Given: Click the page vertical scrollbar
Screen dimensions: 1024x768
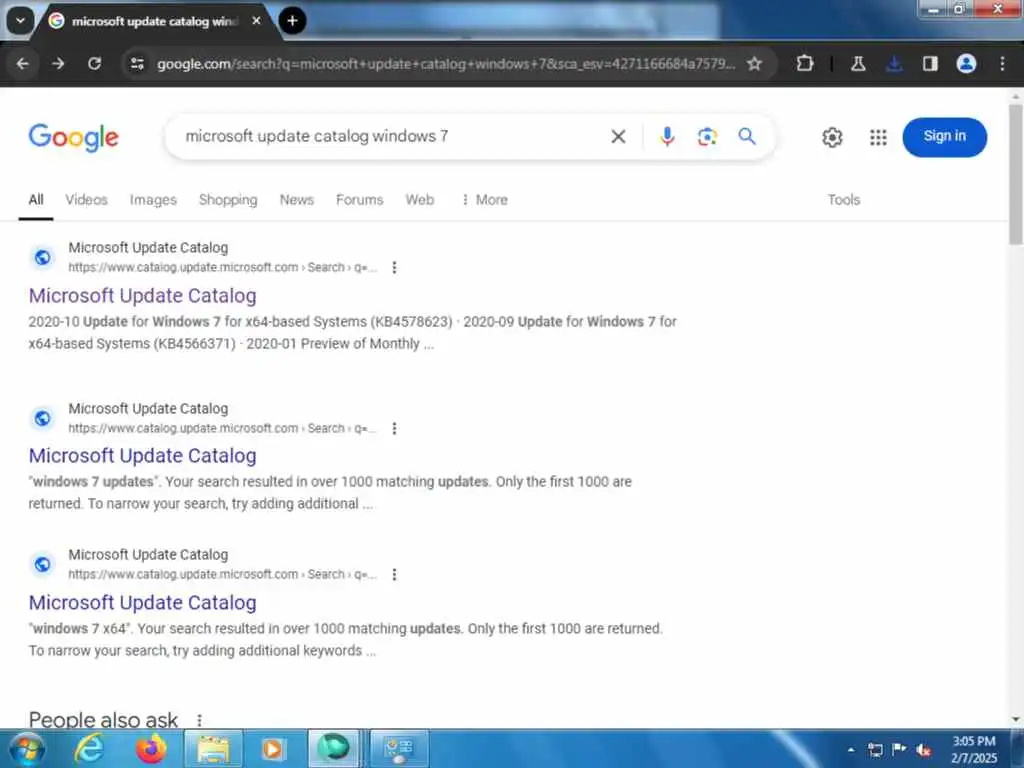Looking at the screenshot, I should point(1016,174).
